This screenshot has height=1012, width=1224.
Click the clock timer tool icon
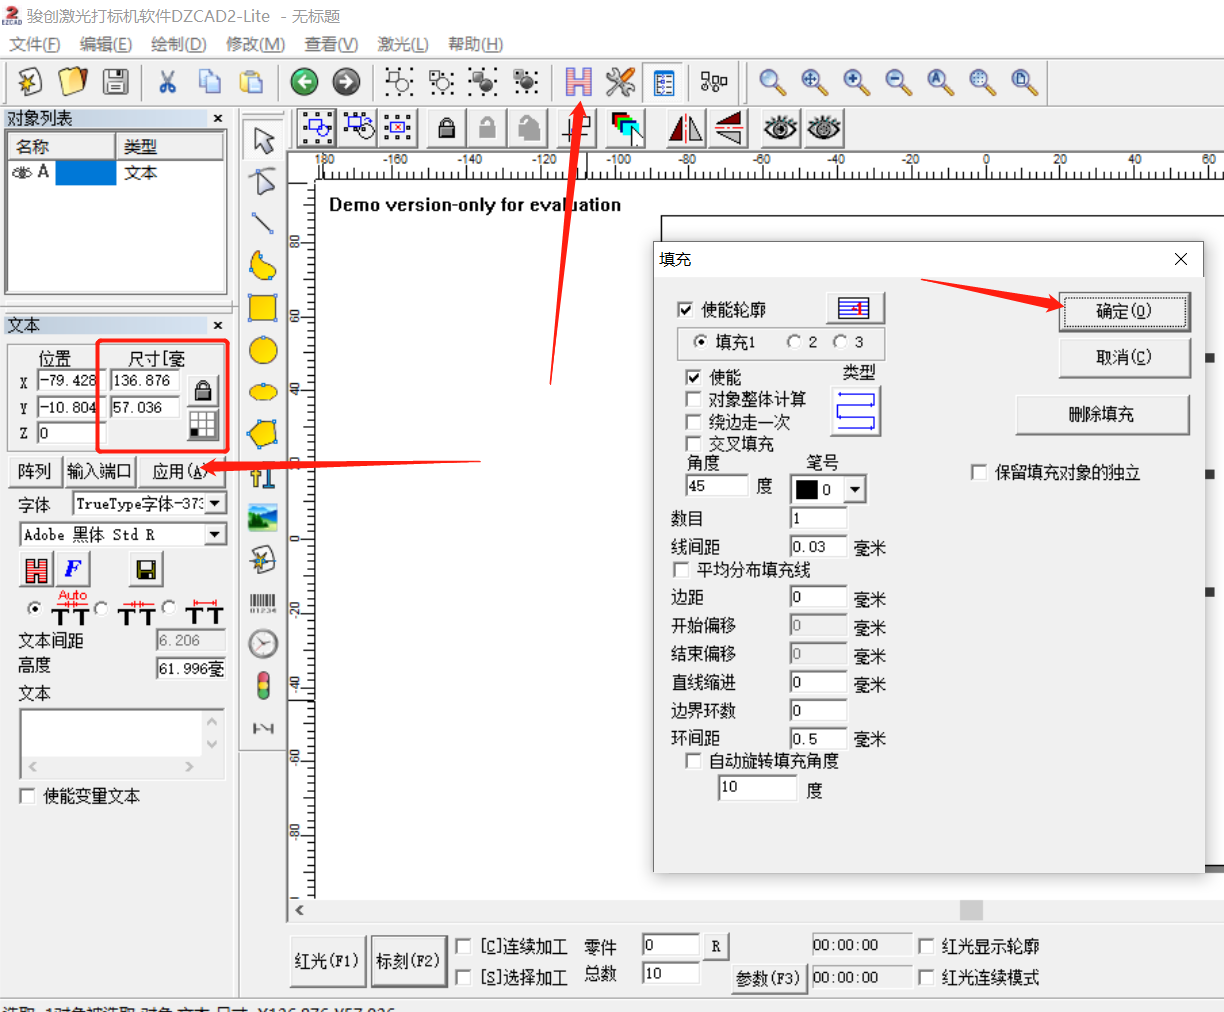[x=263, y=644]
